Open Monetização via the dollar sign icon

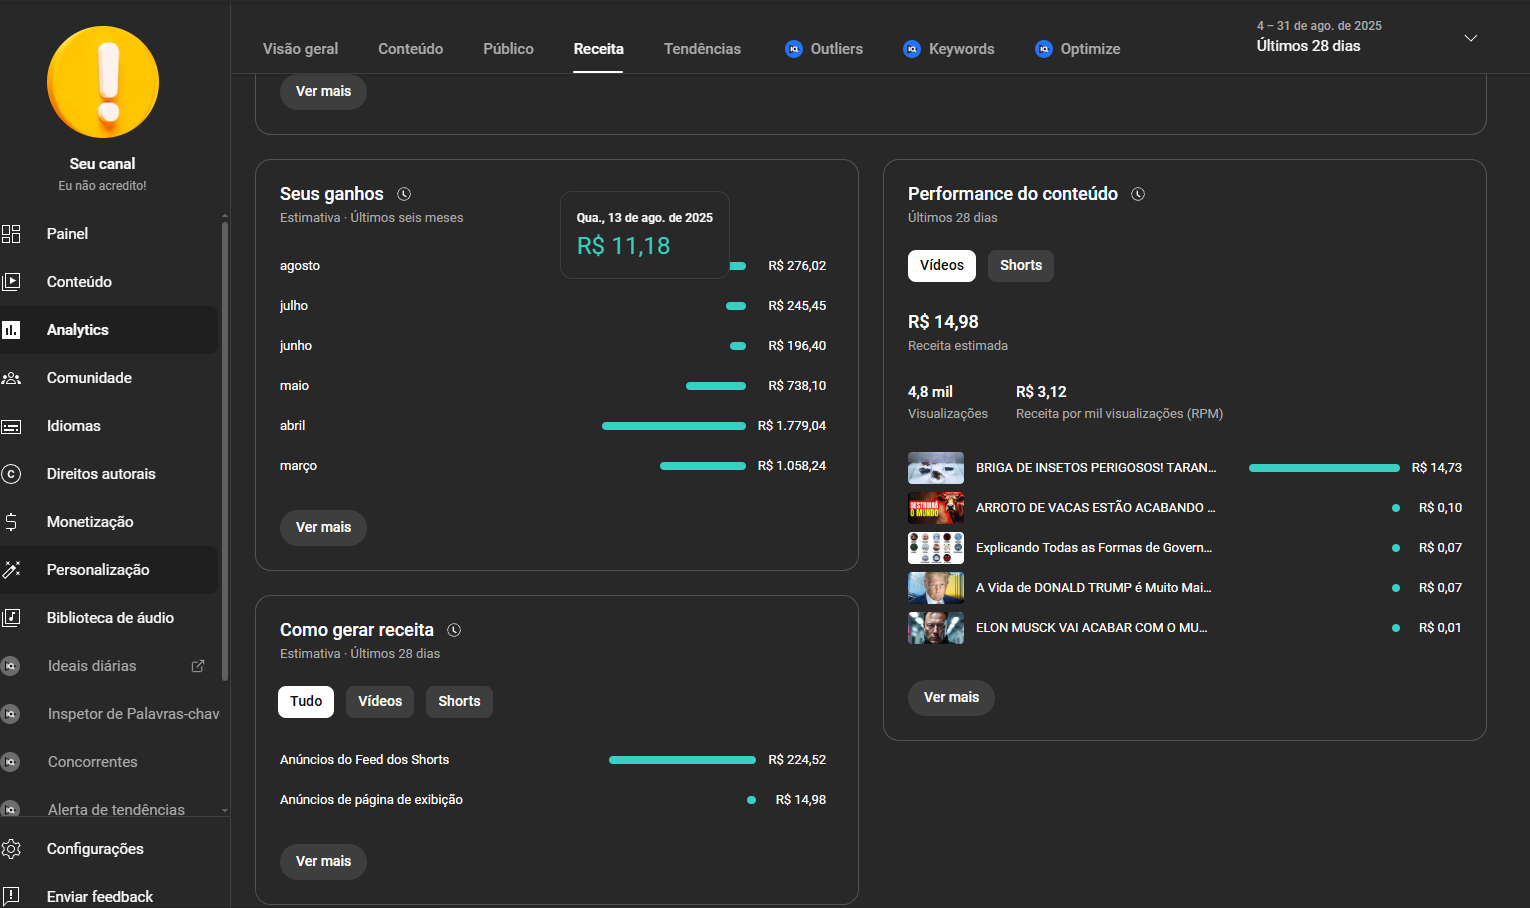click(x=12, y=522)
